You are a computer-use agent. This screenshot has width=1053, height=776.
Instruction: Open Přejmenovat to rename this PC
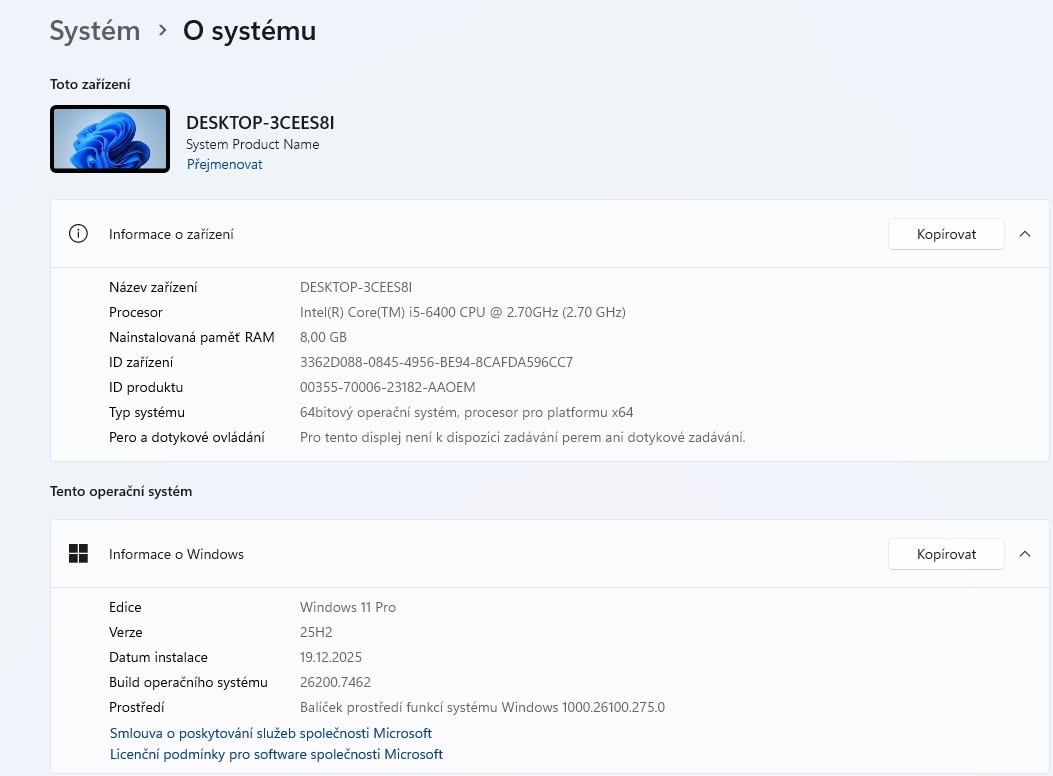pos(224,164)
